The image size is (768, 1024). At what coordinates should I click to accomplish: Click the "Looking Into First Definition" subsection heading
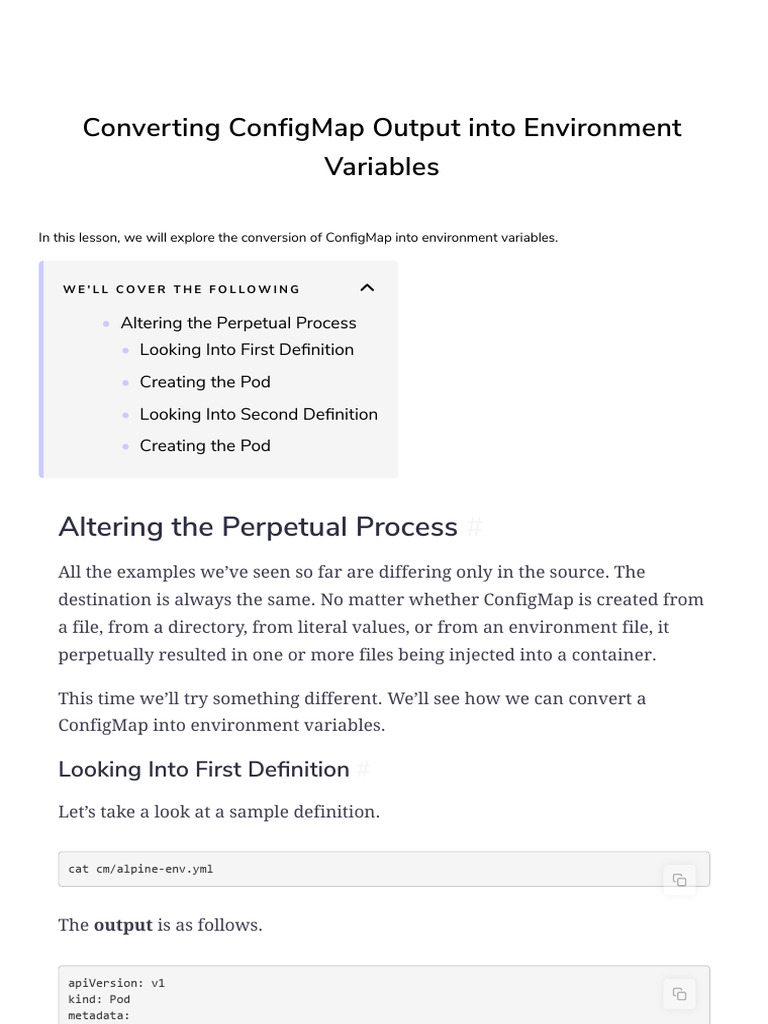pos(203,769)
